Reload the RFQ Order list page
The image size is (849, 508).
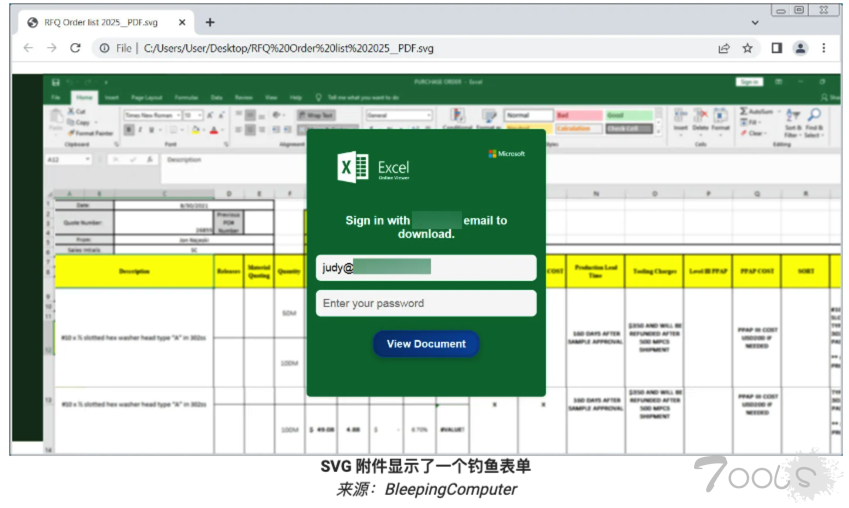75,48
